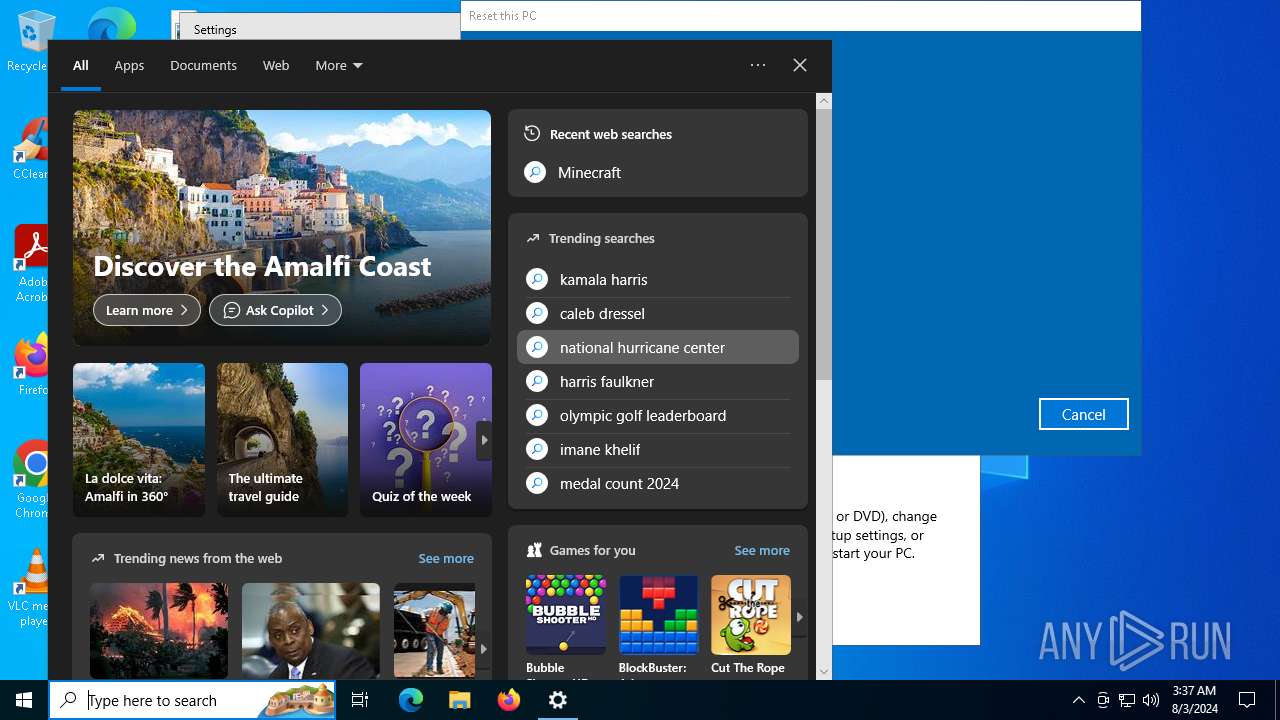The height and width of the screenshot is (720, 1280).
Task: Switch to the Web search tab
Action: [x=276, y=65]
